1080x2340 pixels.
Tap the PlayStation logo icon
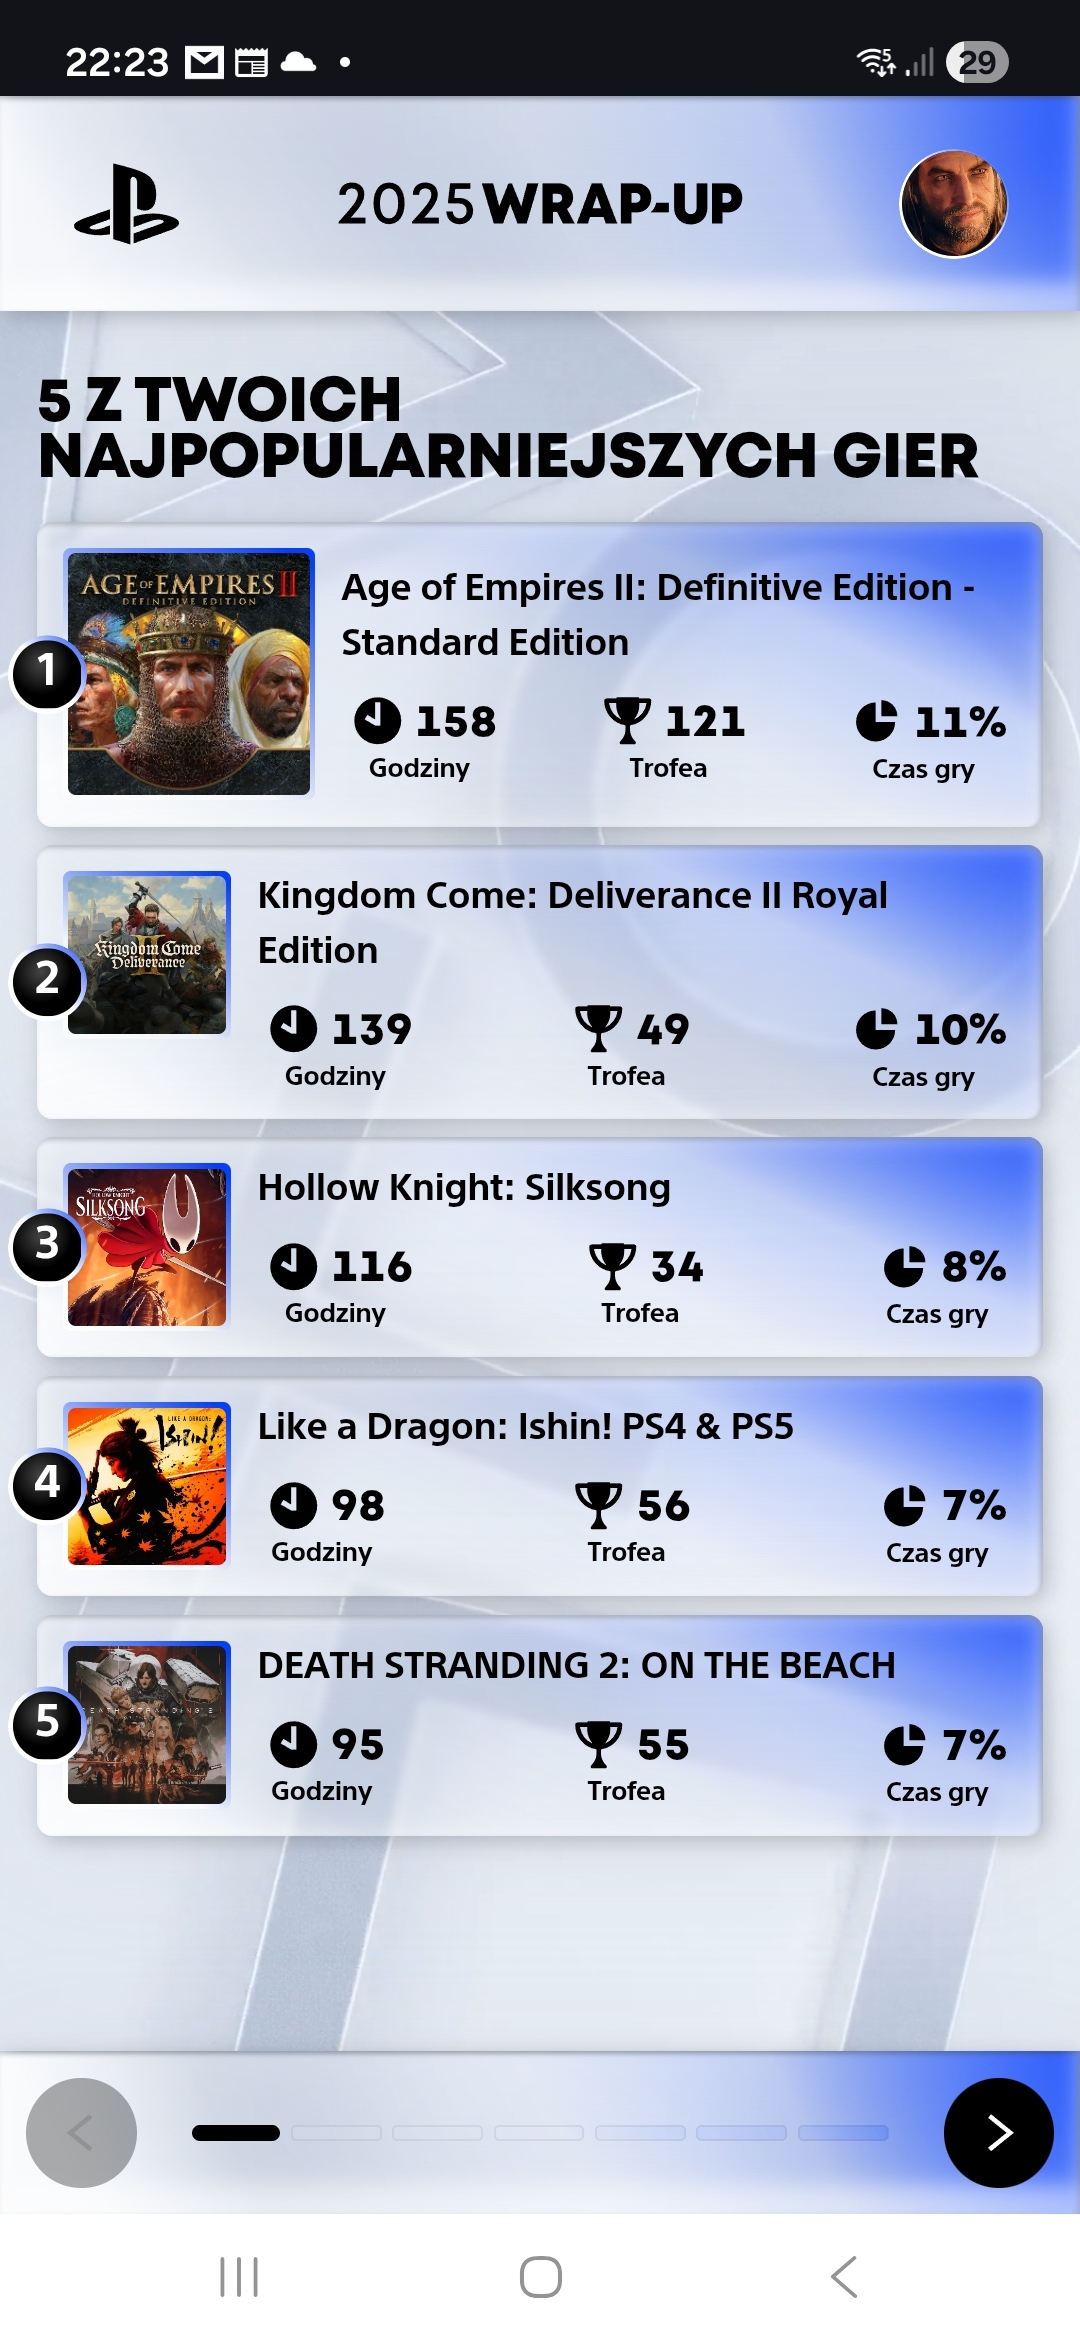127,205
